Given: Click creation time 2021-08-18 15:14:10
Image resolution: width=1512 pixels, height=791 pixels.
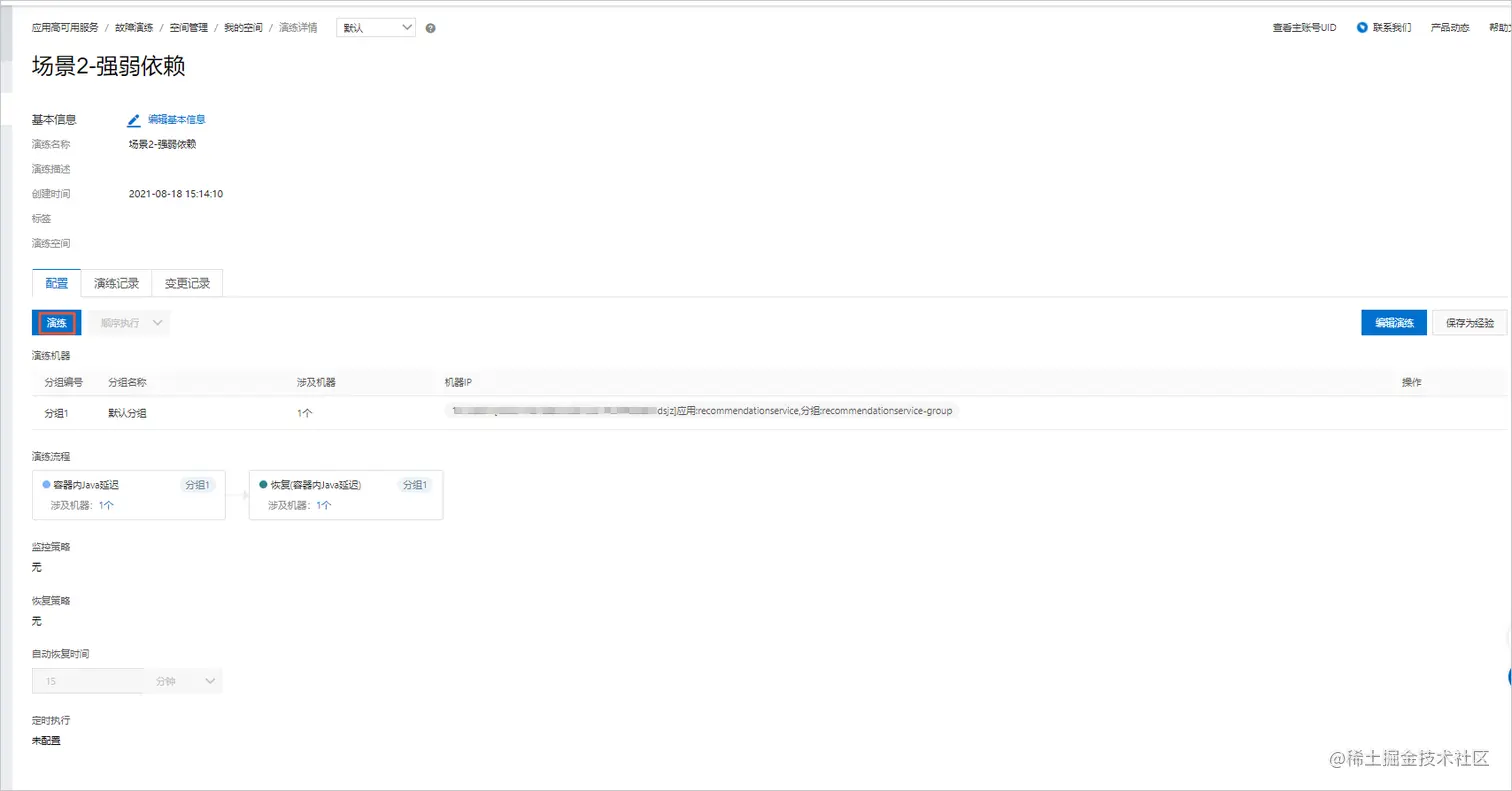Looking at the screenshot, I should [176, 194].
